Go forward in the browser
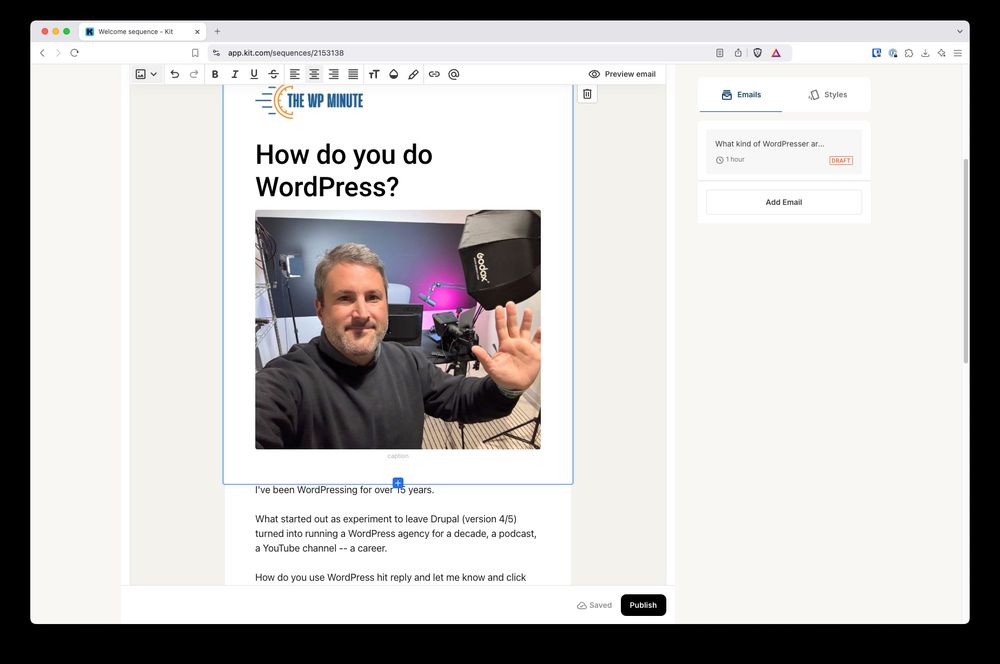Image resolution: width=1000 pixels, height=664 pixels. (58, 53)
